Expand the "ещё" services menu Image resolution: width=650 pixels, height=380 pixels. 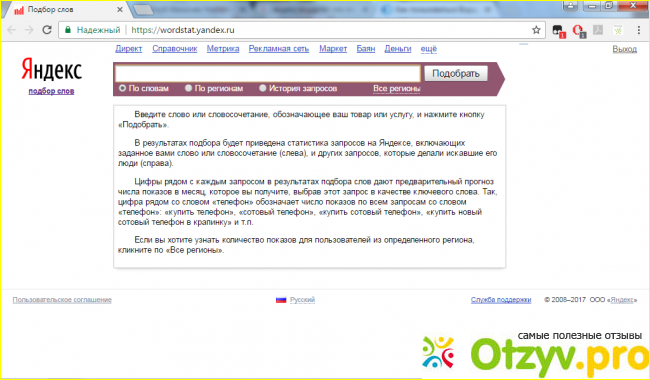(429, 49)
